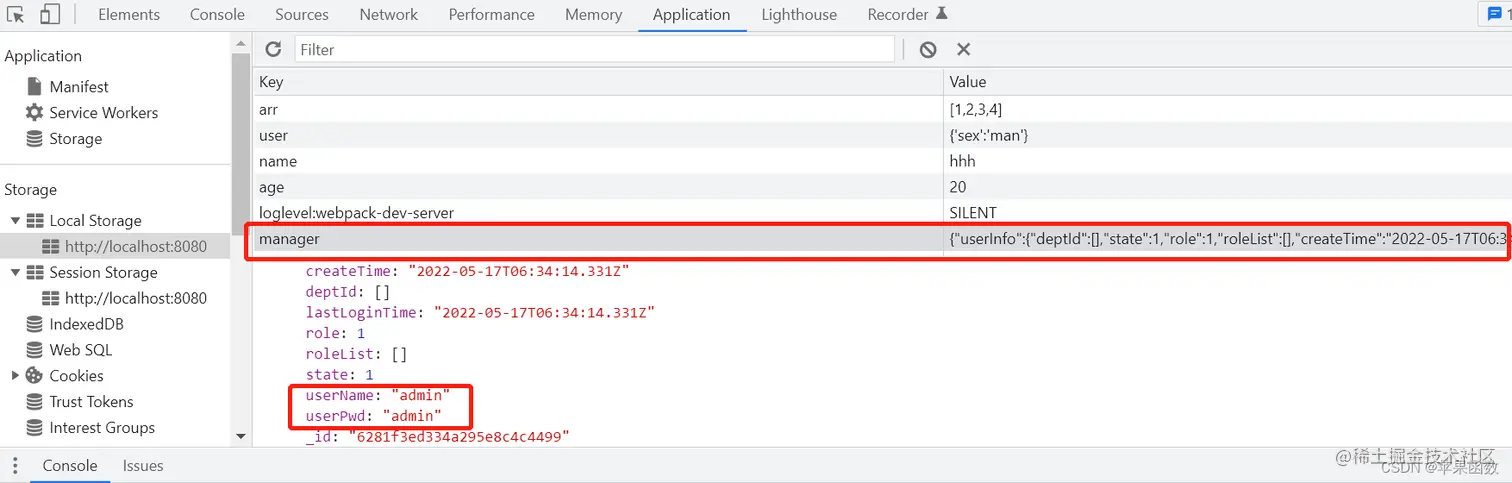Open Trust Tokens in the sidebar

pyautogui.click(x=91, y=402)
